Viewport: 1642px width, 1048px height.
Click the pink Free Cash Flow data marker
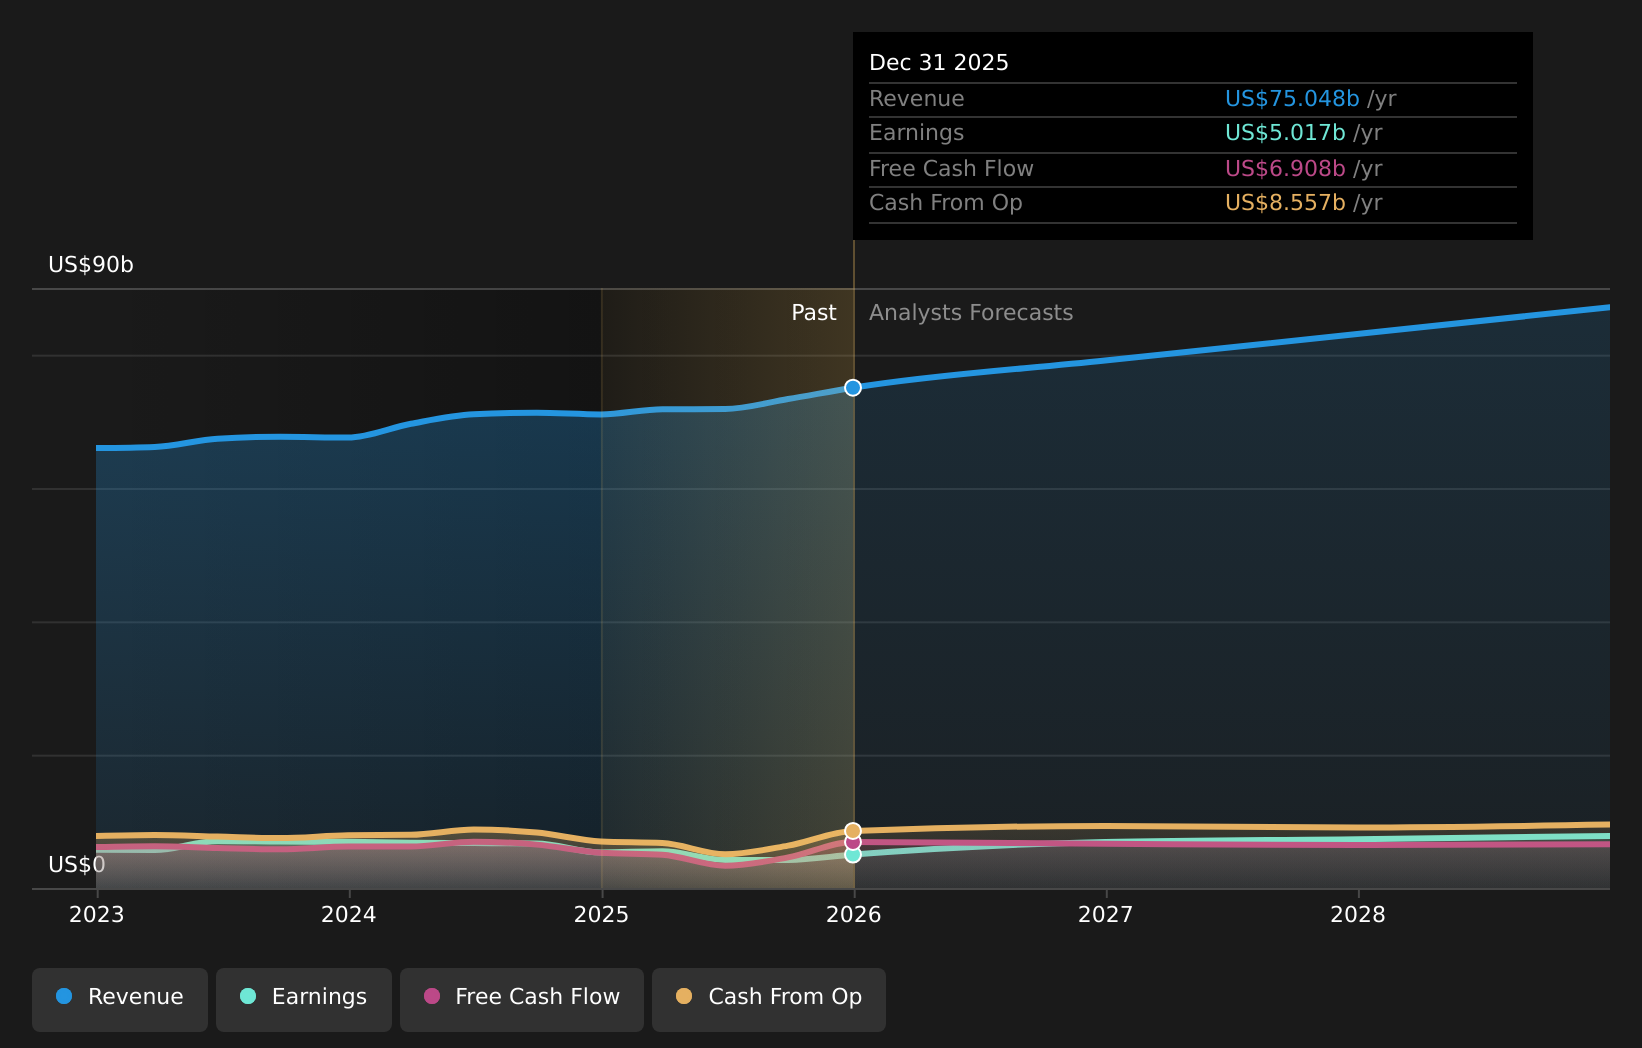pos(853,843)
